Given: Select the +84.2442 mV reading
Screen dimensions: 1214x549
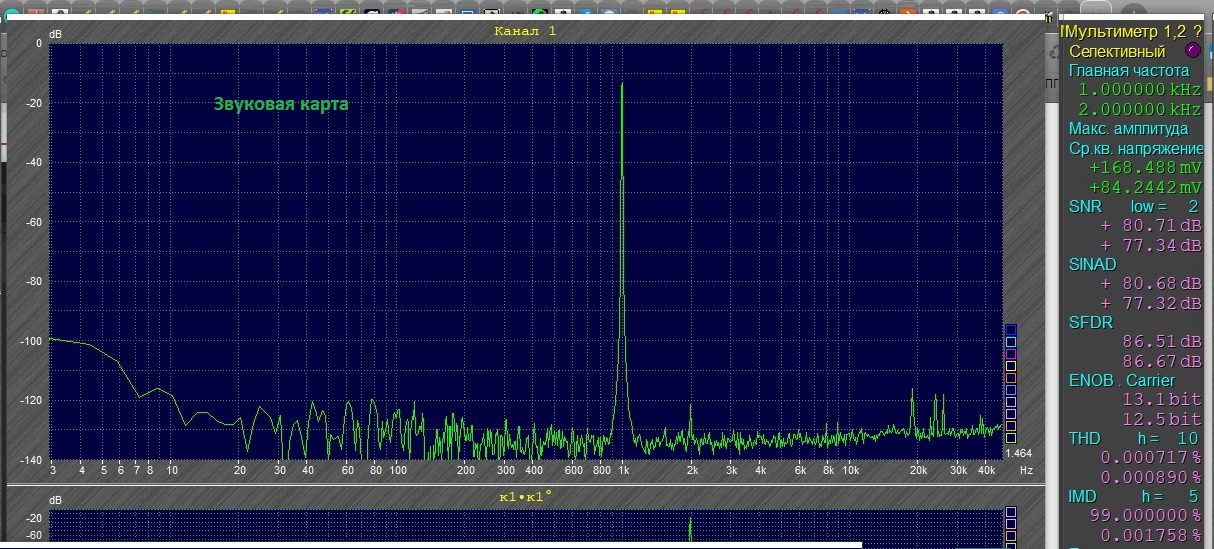Looking at the screenshot, I should tap(1145, 187).
